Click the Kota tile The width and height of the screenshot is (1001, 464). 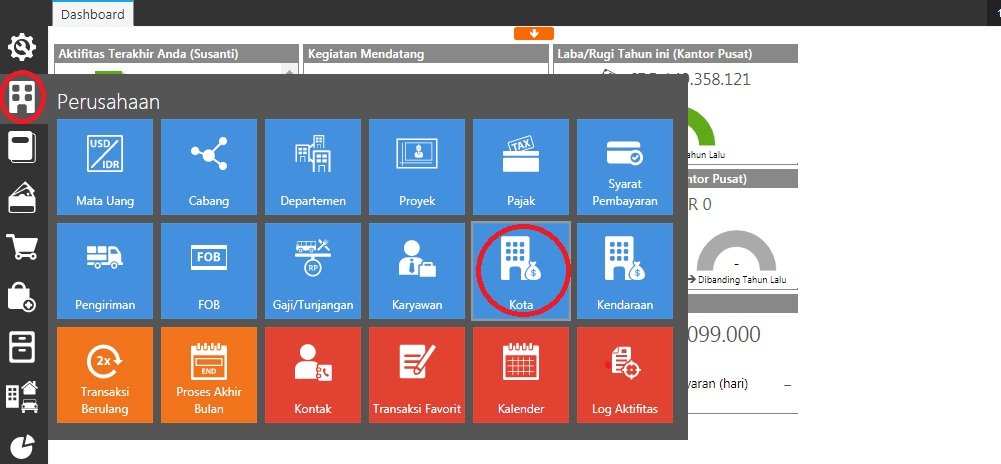521,271
